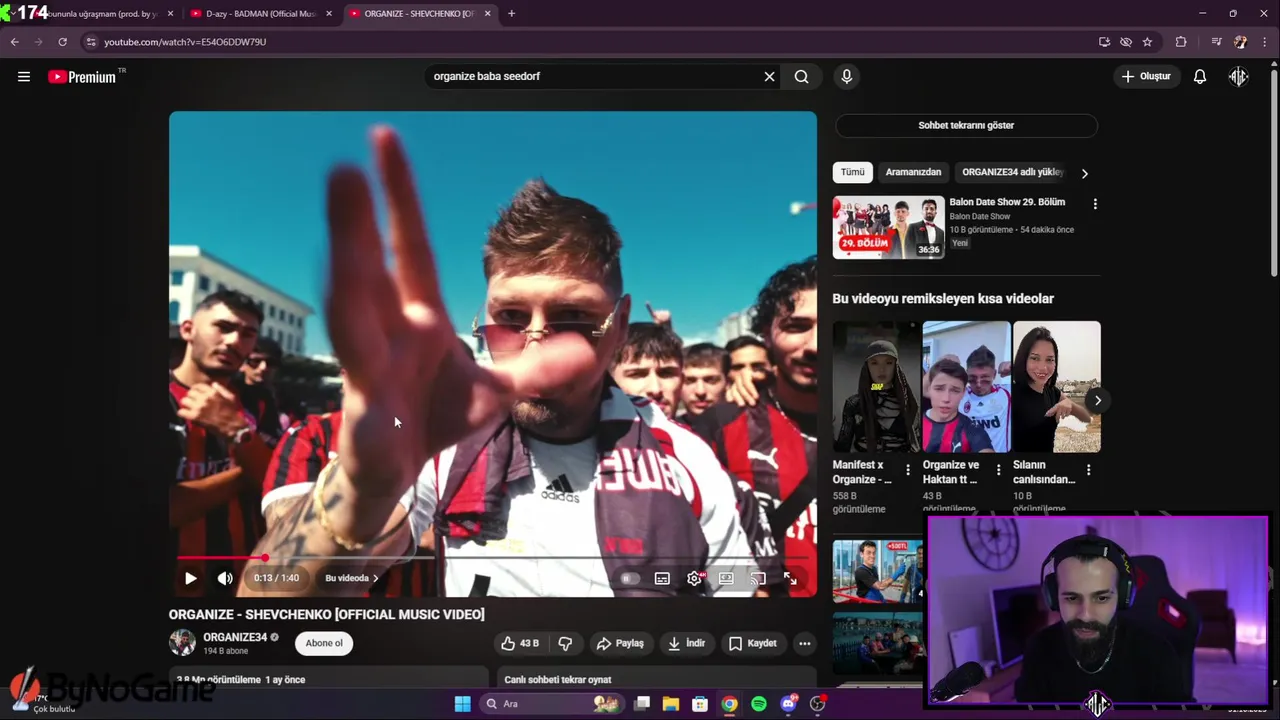
Task: Open the 'Manifest x Organize' short
Action: (875, 387)
